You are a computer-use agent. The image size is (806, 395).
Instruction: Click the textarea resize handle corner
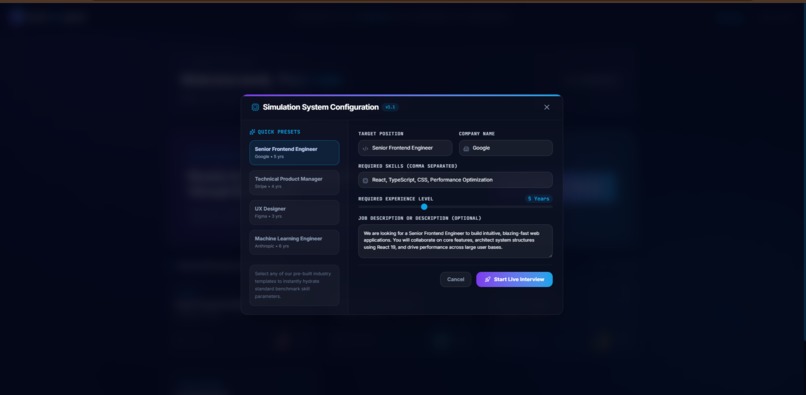(x=550, y=255)
